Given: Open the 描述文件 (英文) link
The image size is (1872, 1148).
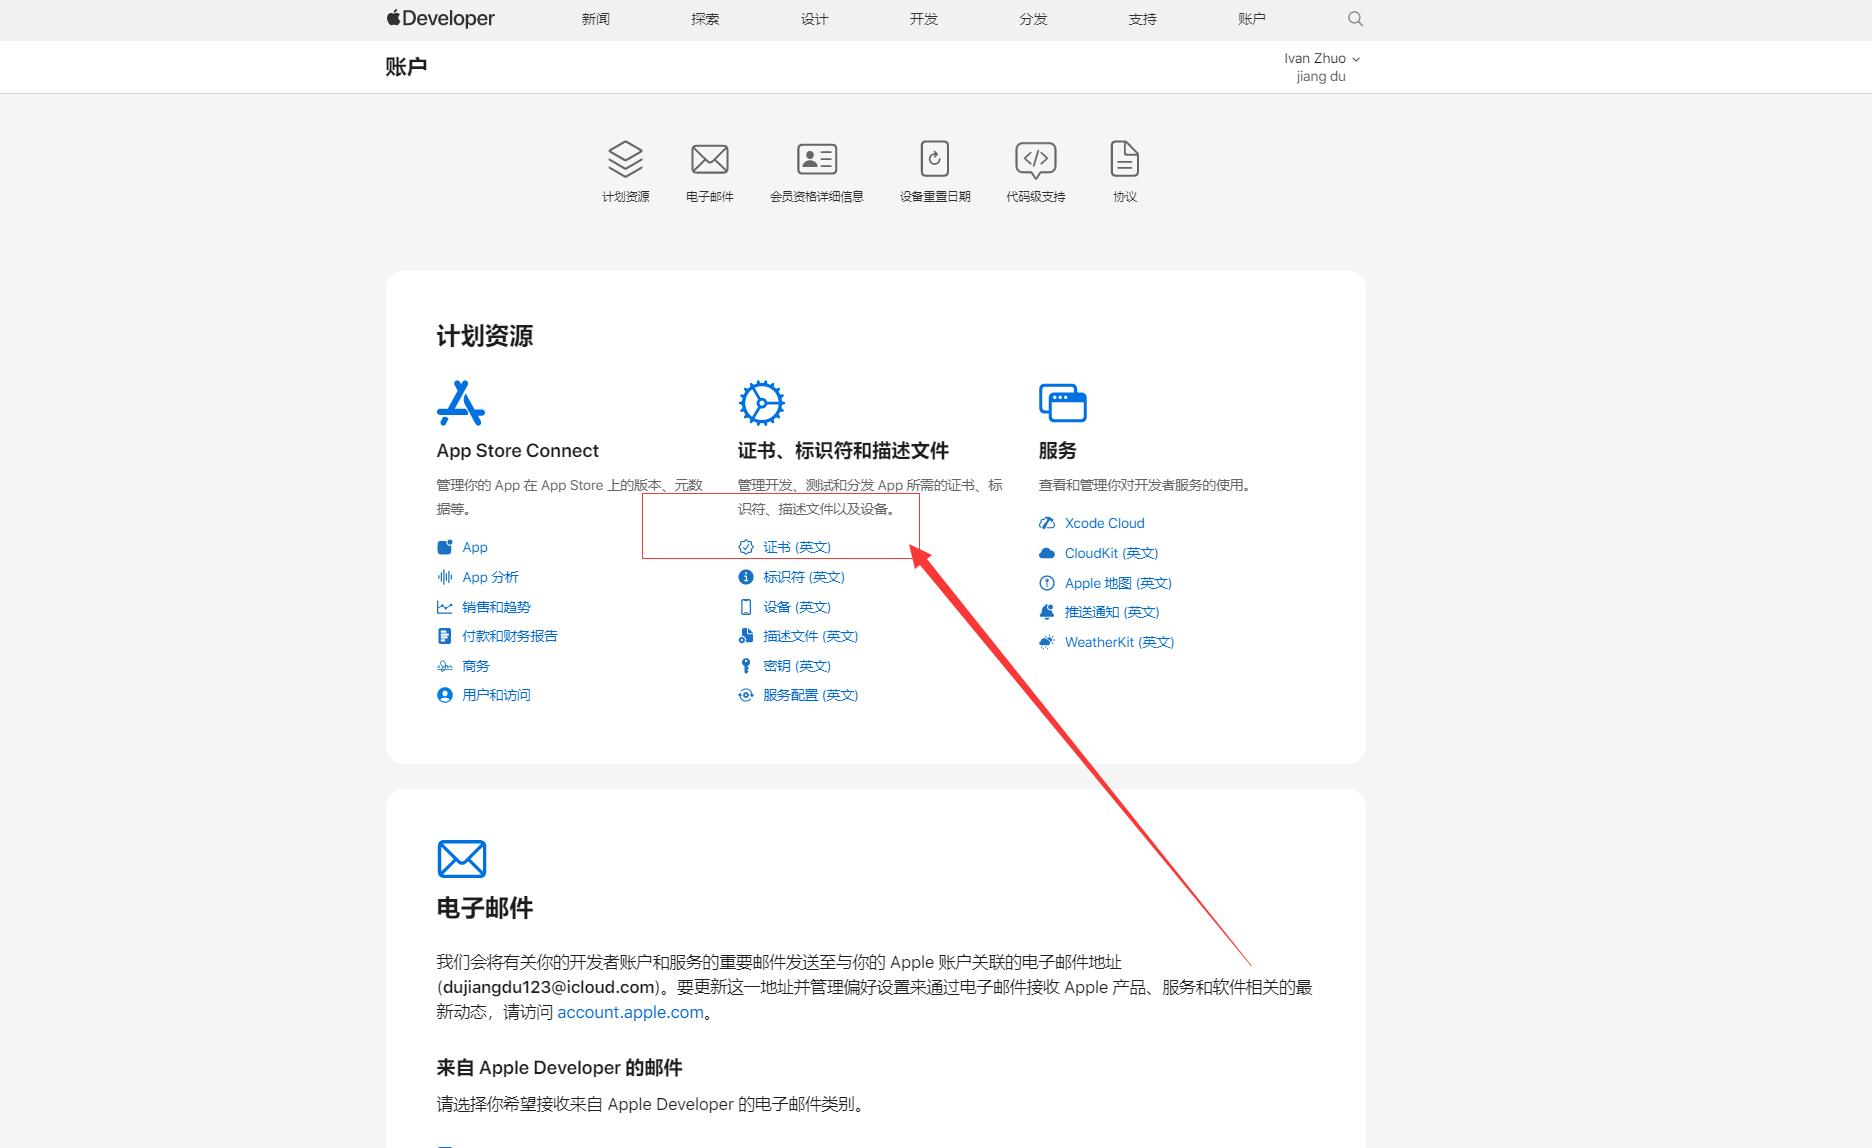Looking at the screenshot, I should (811, 636).
